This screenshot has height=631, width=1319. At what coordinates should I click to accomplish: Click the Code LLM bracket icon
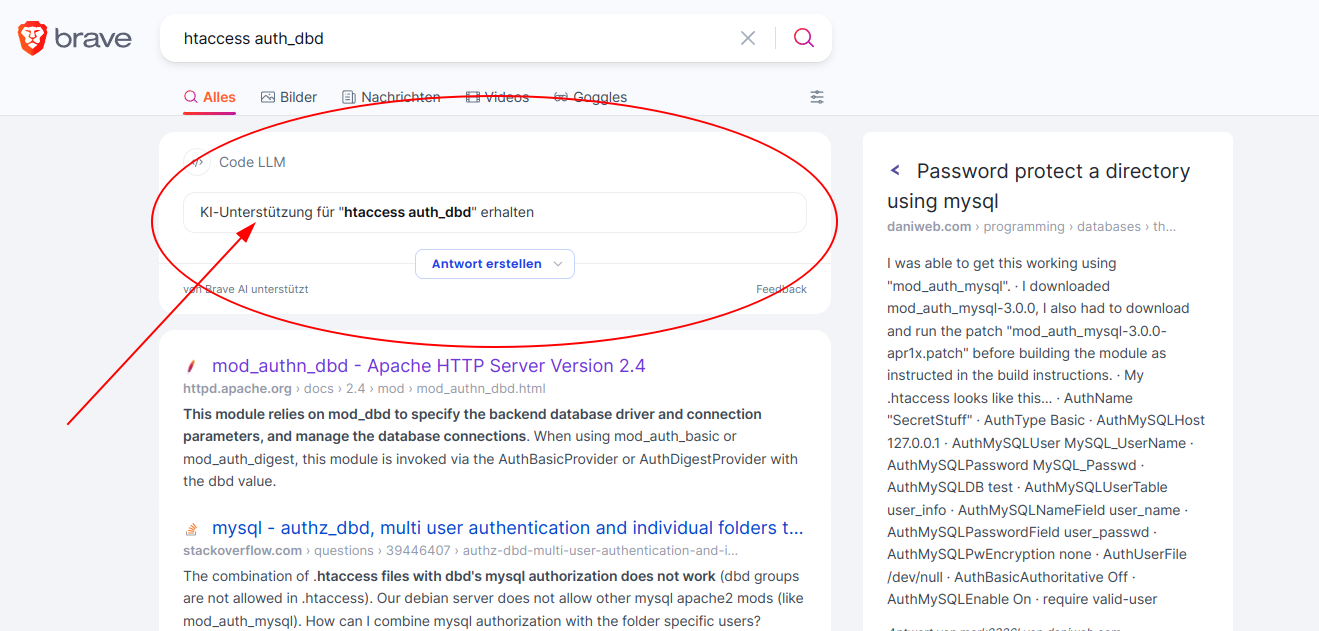coord(197,162)
